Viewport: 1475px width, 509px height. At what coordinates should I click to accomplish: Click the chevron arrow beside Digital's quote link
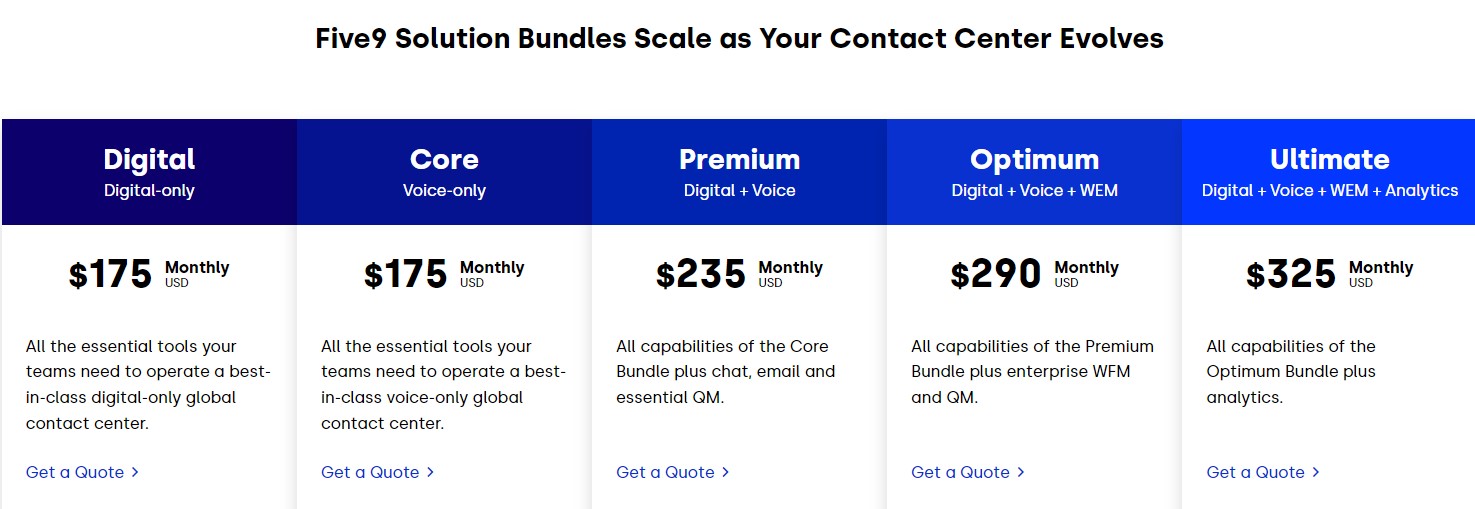point(135,472)
